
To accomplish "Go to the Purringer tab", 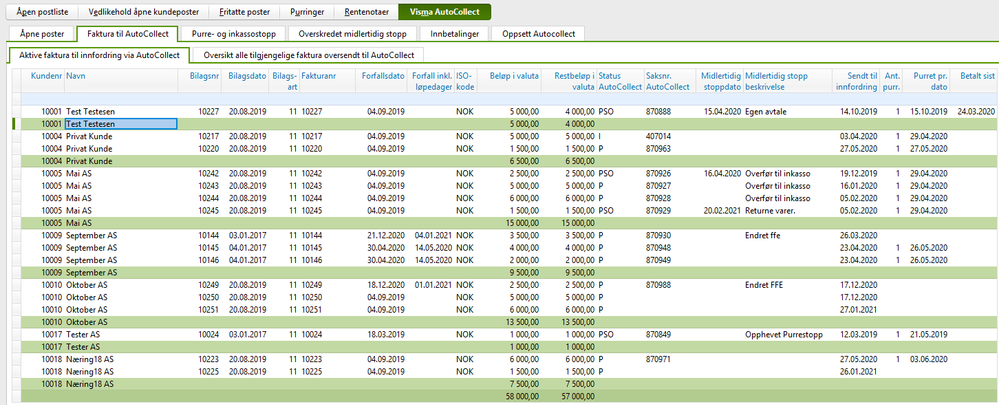I will tap(307, 12).
